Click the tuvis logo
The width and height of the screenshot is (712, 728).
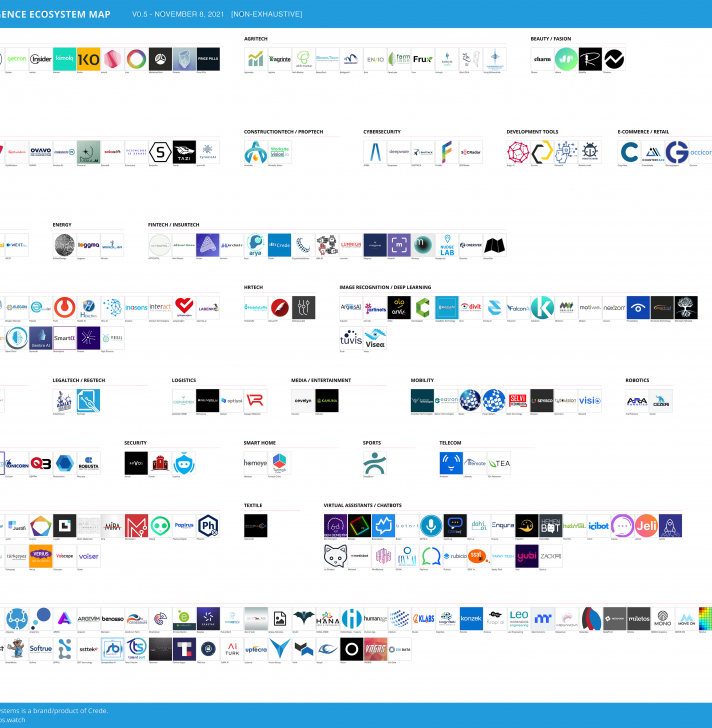pos(351,338)
